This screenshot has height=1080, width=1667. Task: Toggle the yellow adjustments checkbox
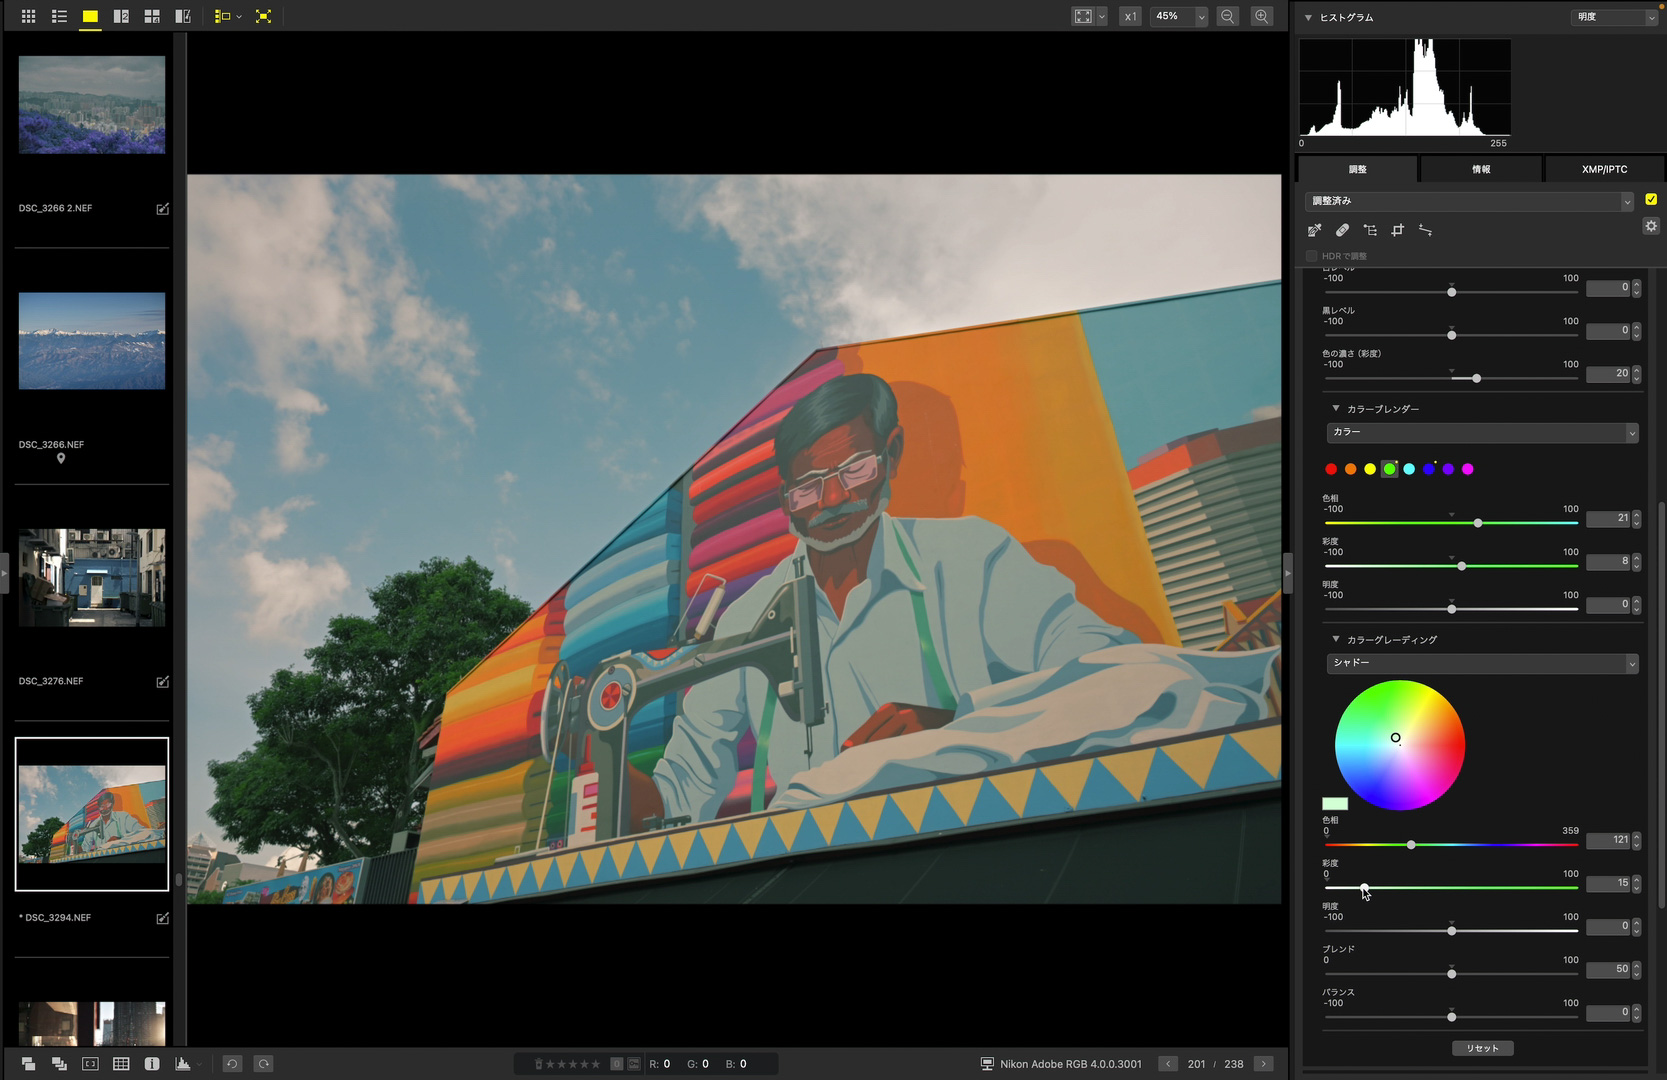point(1651,200)
